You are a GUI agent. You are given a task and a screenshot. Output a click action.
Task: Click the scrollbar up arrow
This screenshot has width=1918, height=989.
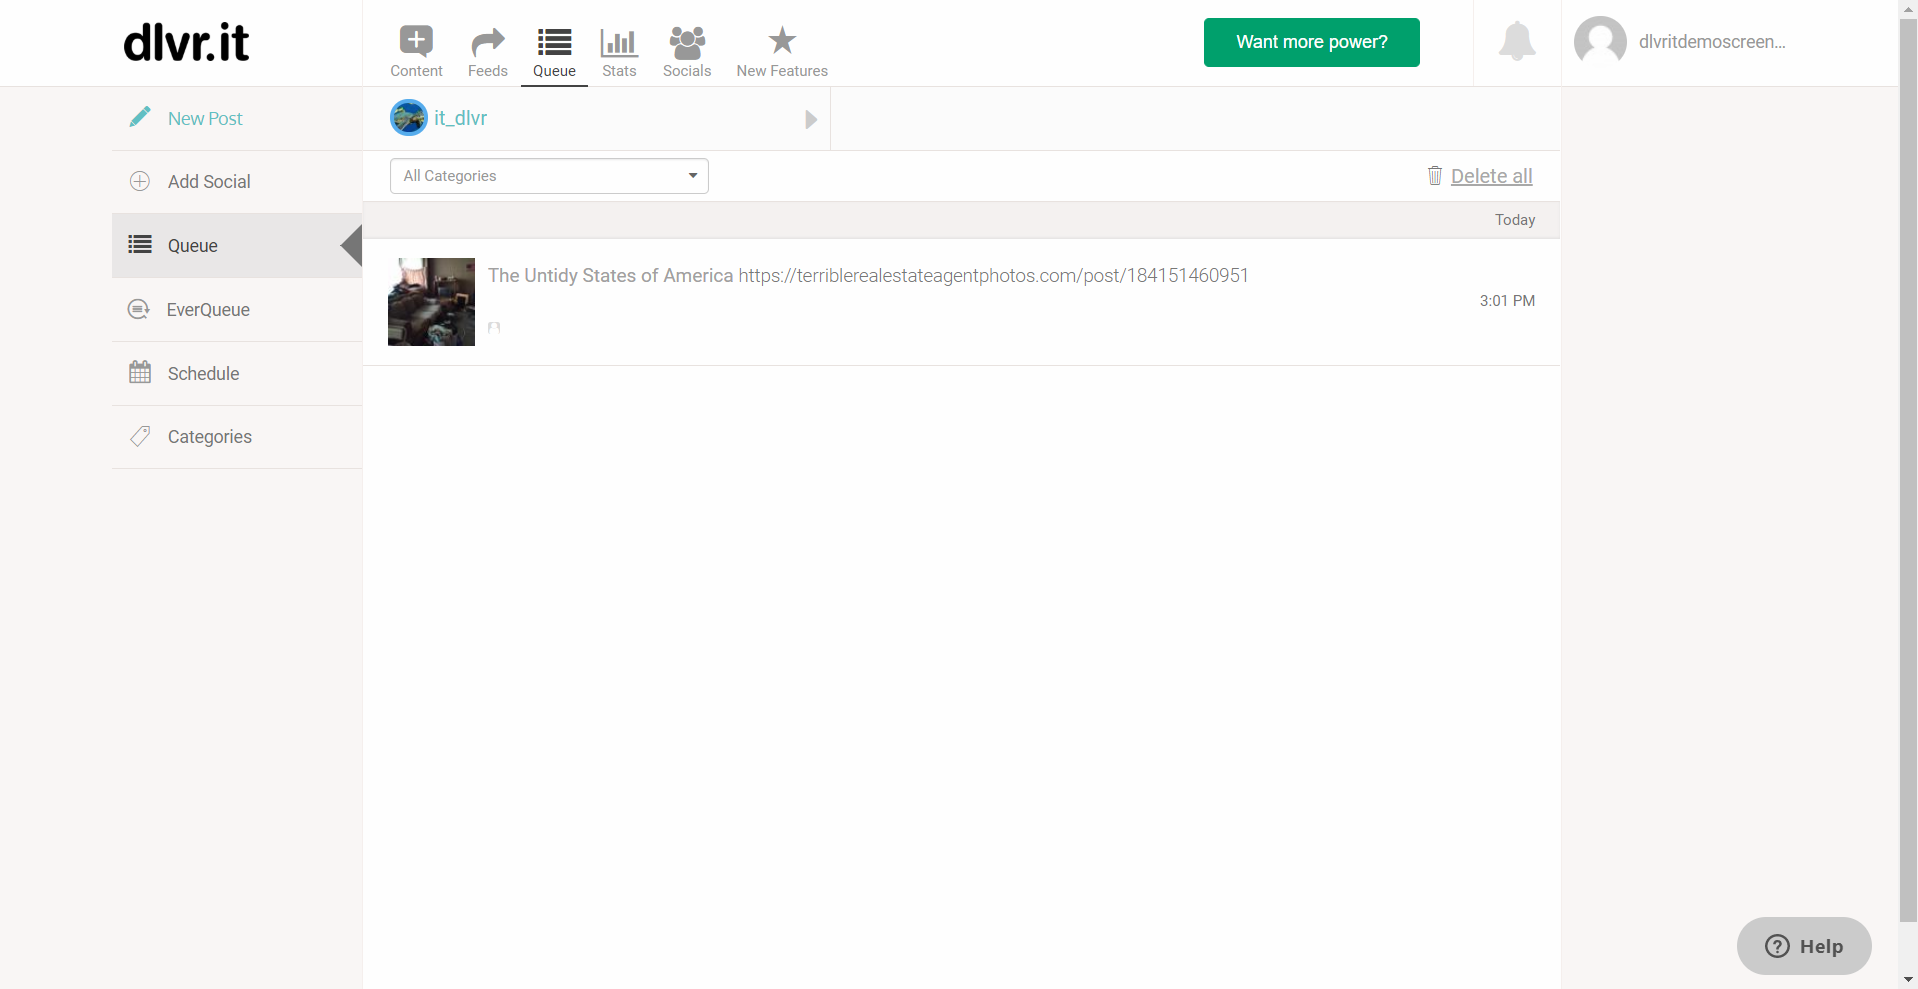1908,8
